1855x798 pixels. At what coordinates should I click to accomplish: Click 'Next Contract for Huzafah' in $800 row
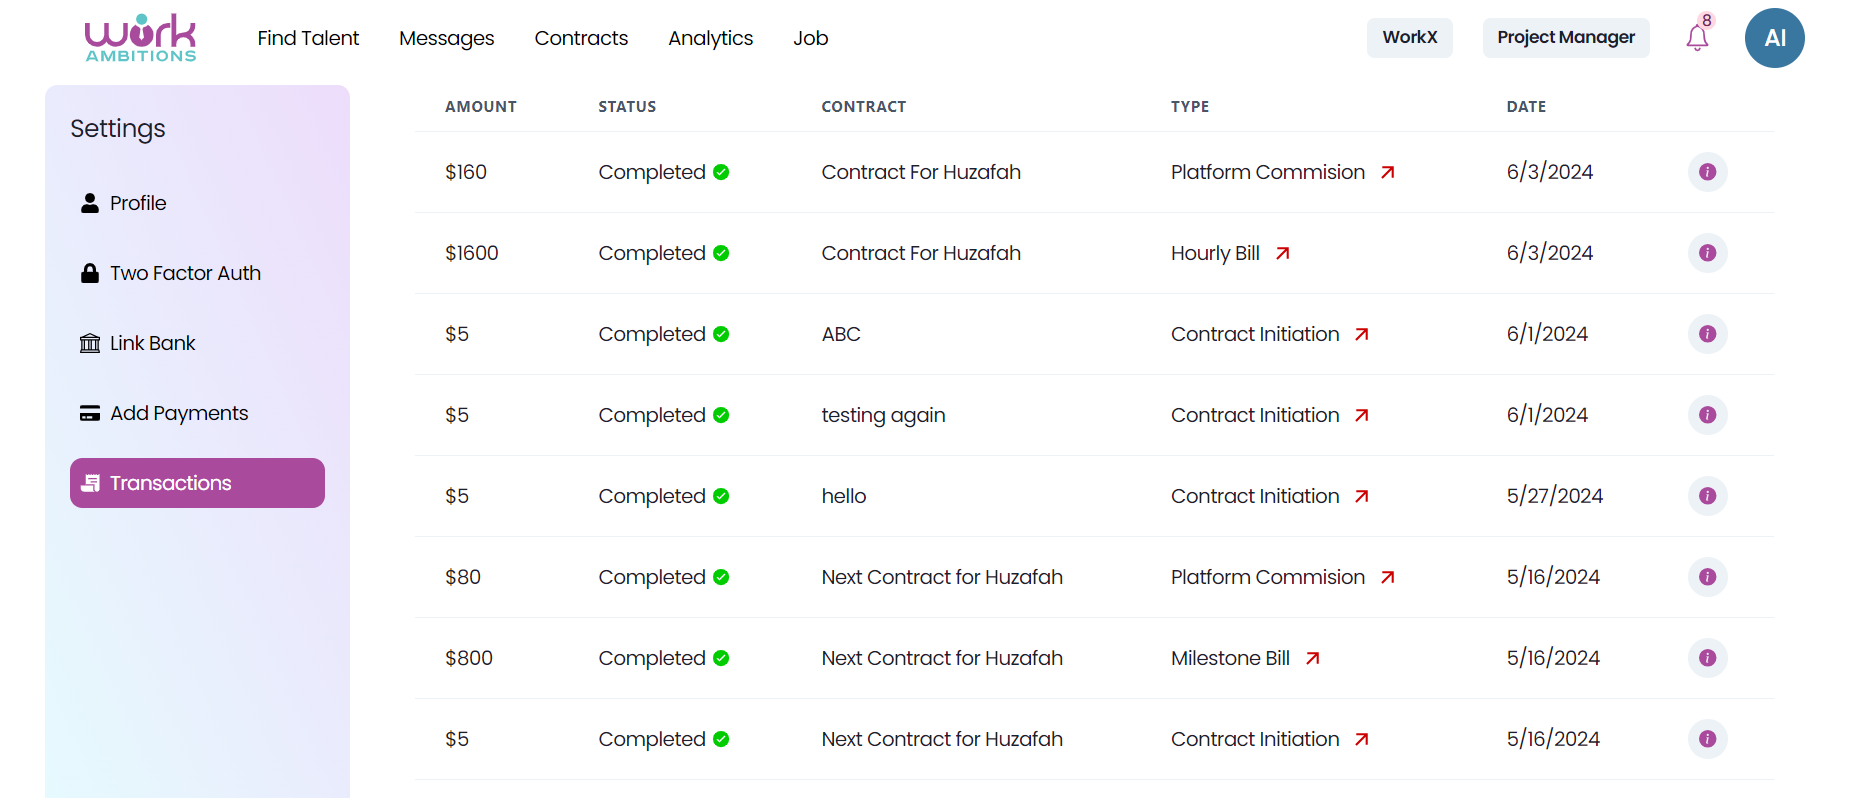point(942,658)
